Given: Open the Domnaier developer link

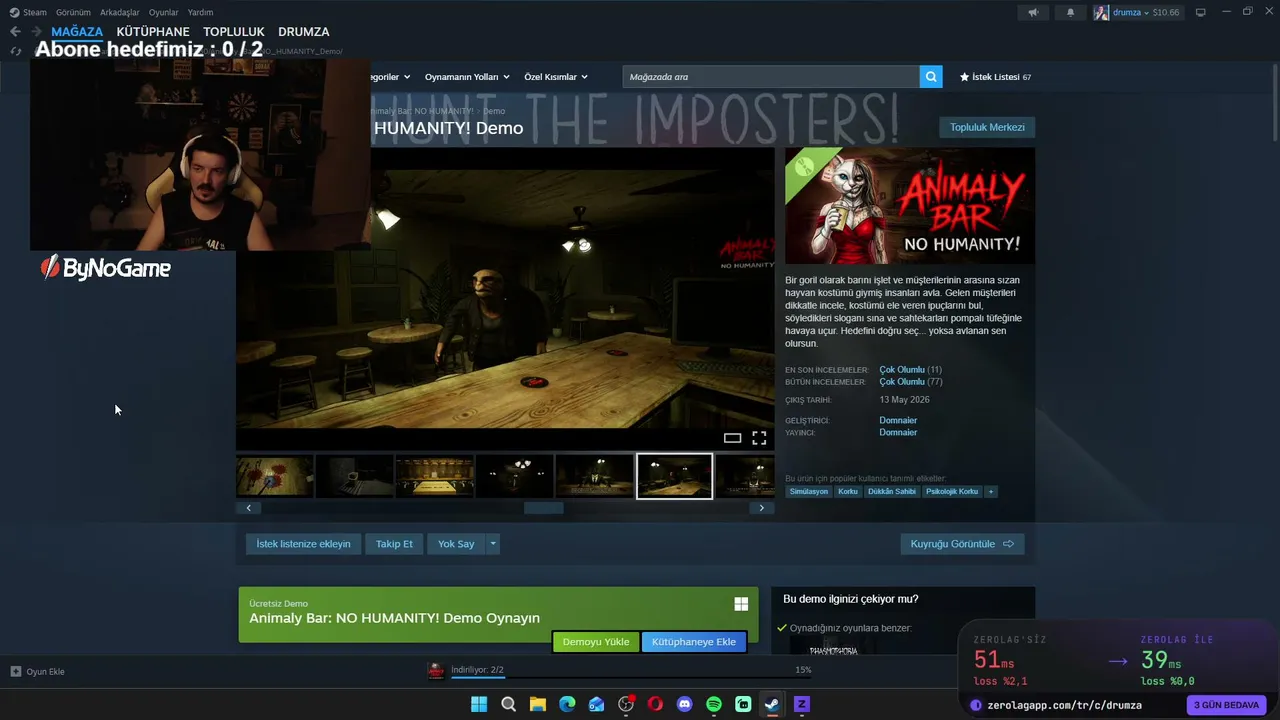Looking at the screenshot, I should [x=898, y=420].
